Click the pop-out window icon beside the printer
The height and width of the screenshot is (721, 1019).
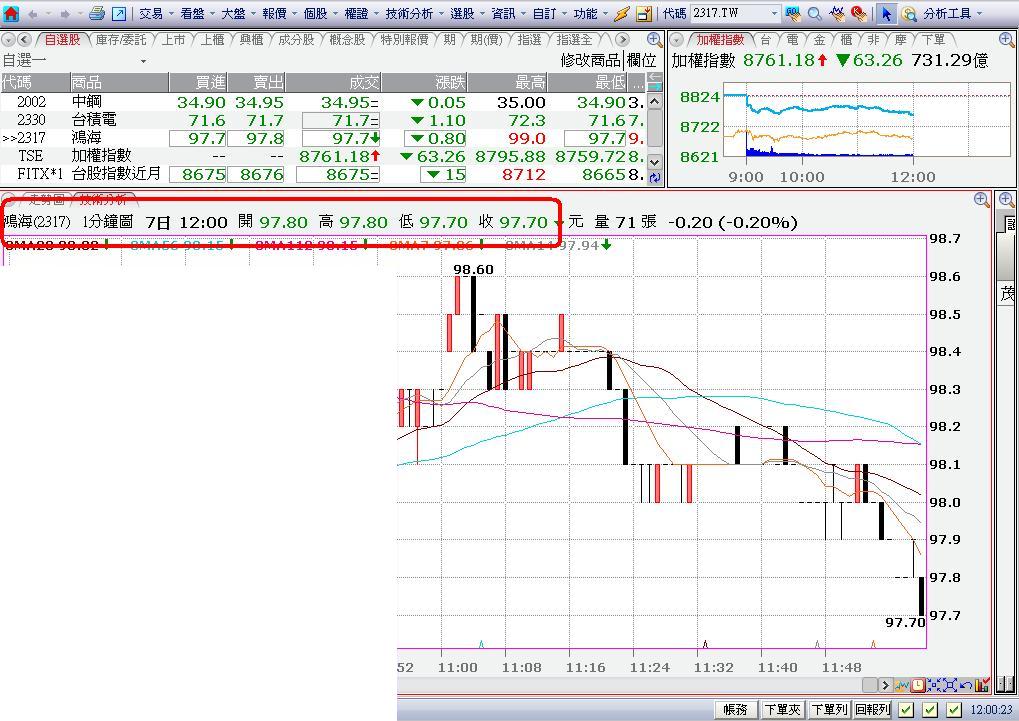119,13
